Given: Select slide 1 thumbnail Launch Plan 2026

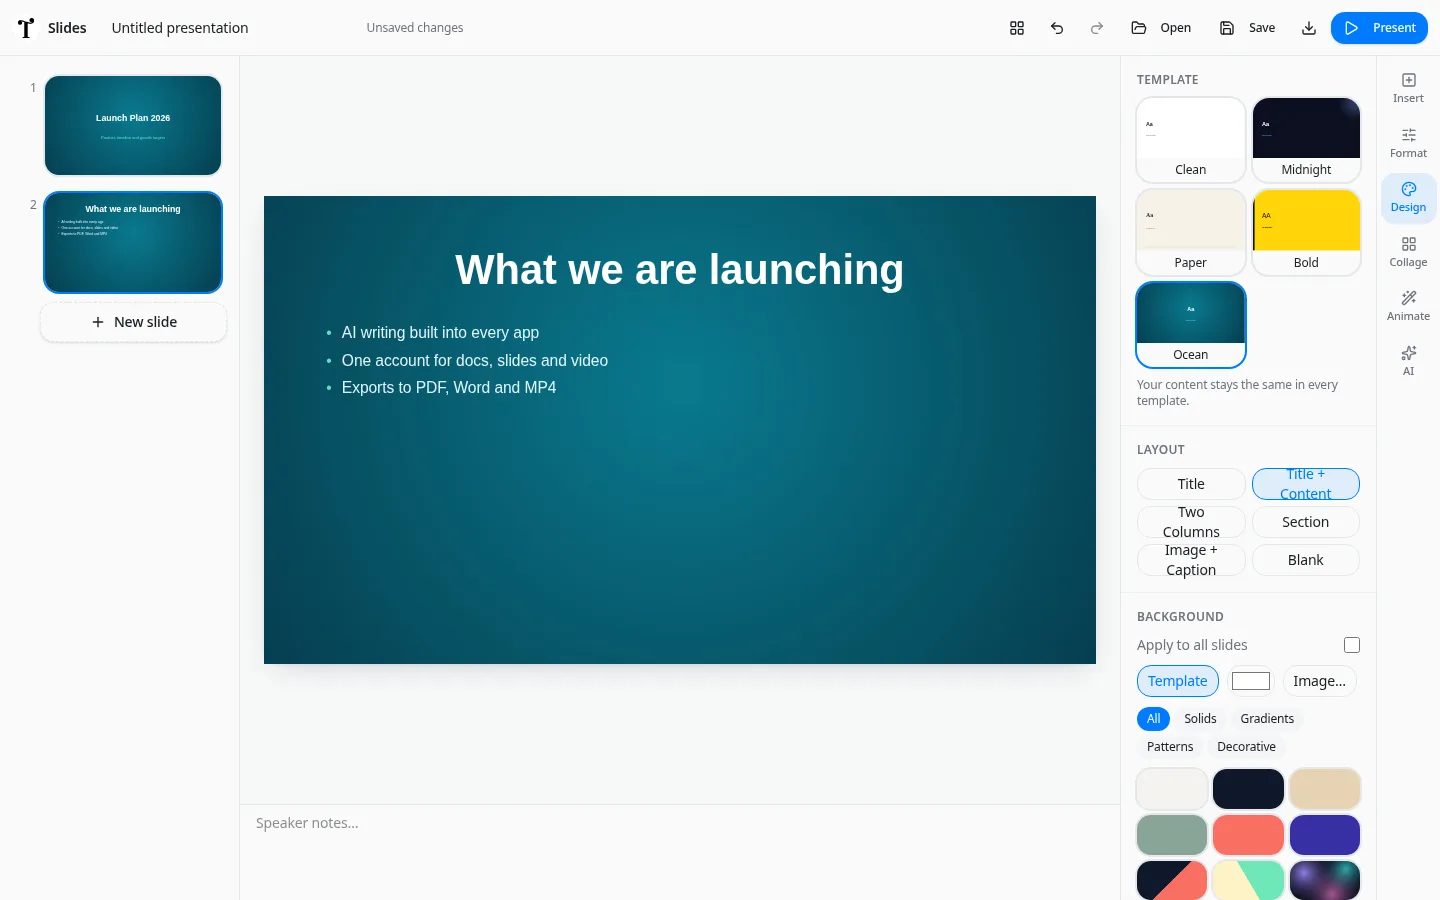Looking at the screenshot, I should coord(133,126).
